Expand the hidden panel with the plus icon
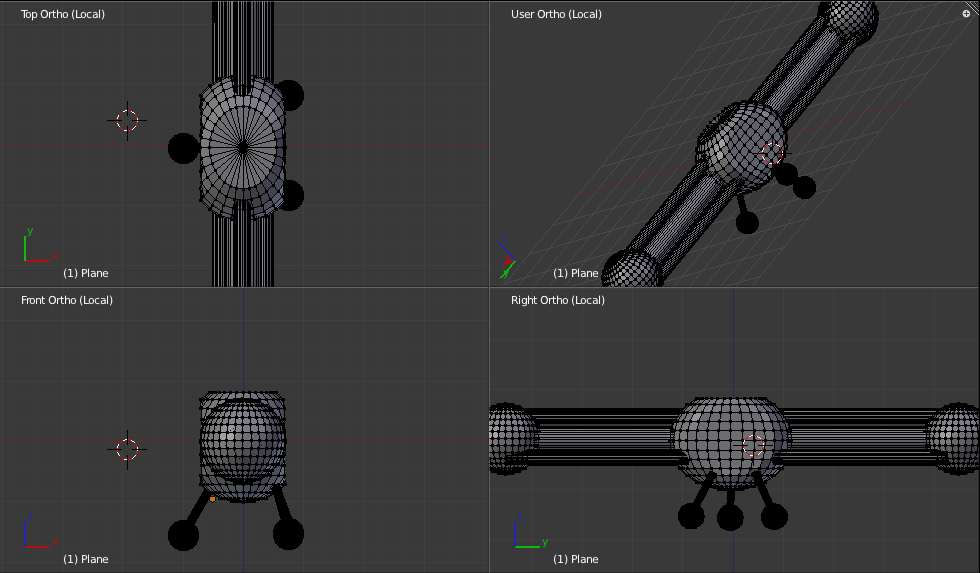Viewport: 980px width, 573px height. 966,13
